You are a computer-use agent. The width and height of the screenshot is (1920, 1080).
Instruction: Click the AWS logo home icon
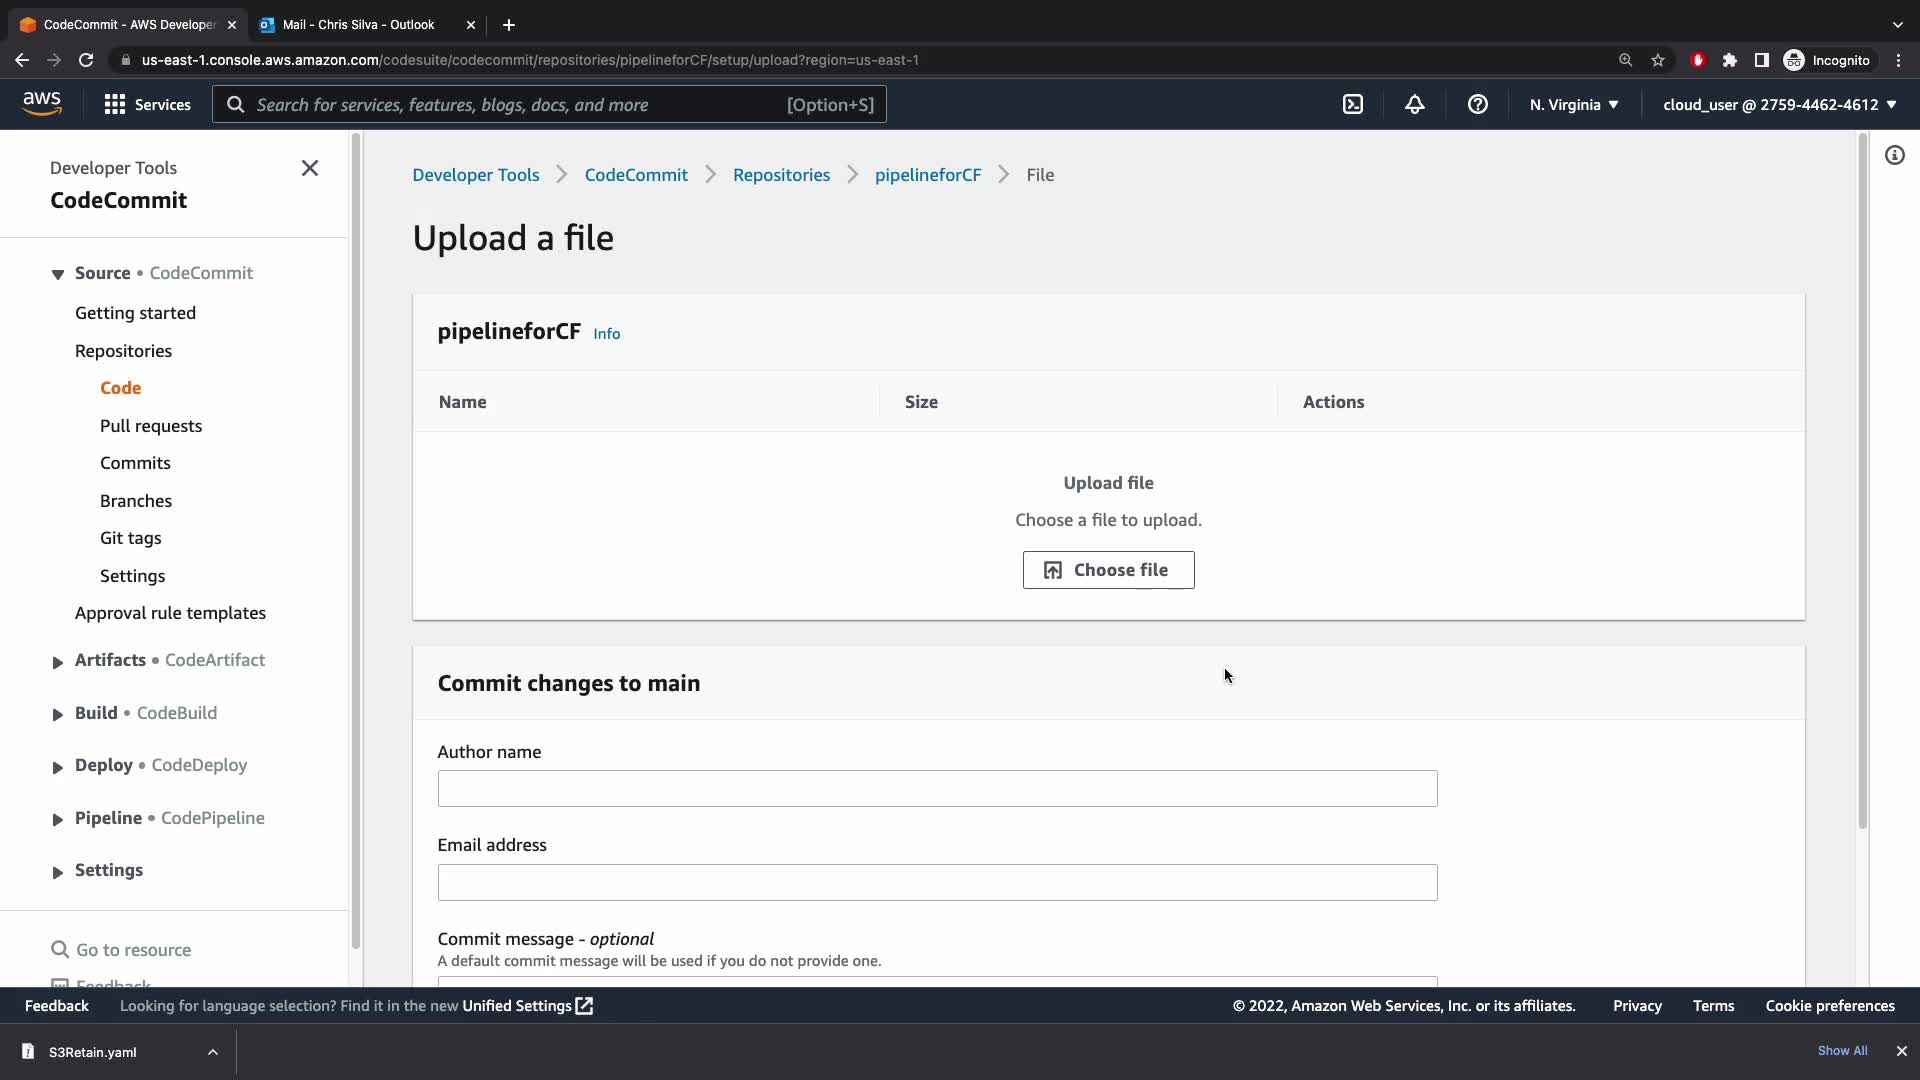(x=42, y=104)
